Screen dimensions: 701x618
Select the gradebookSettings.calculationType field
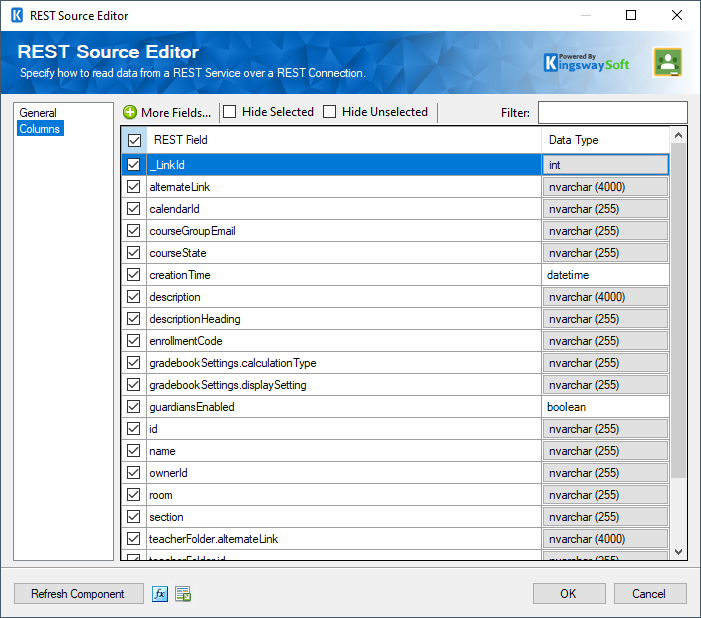pos(344,363)
